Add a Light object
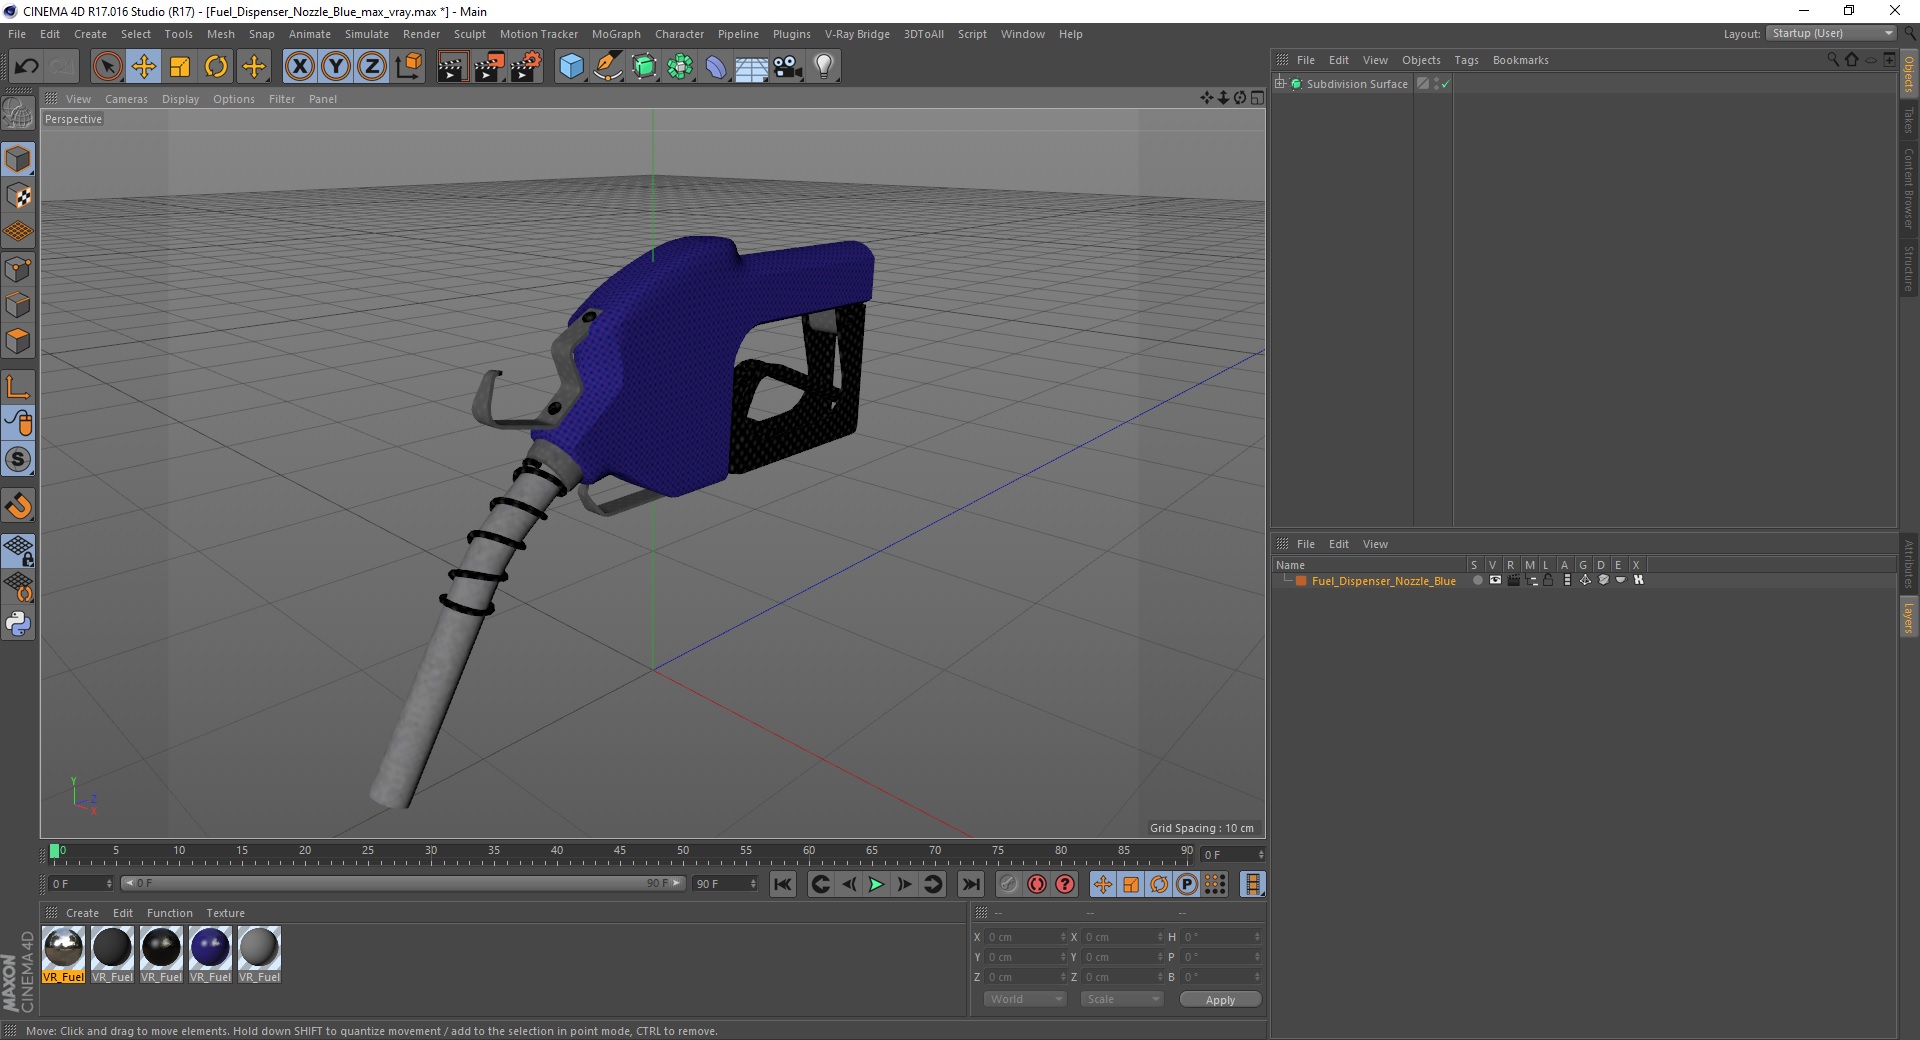1920x1040 pixels. tap(824, 67)
